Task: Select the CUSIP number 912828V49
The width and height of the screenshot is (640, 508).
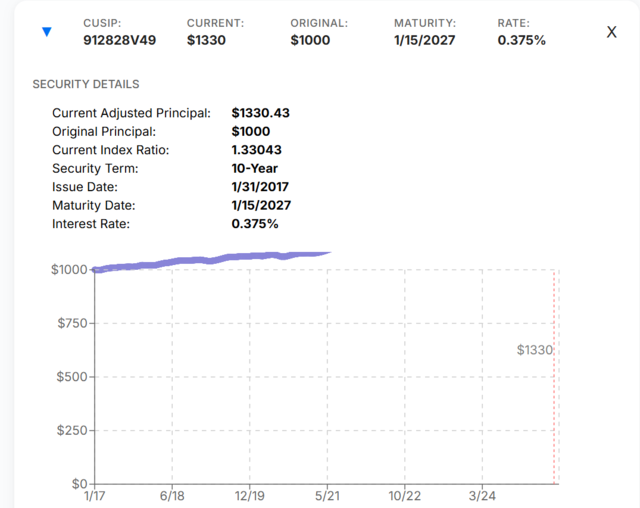Action: point(120,40)
